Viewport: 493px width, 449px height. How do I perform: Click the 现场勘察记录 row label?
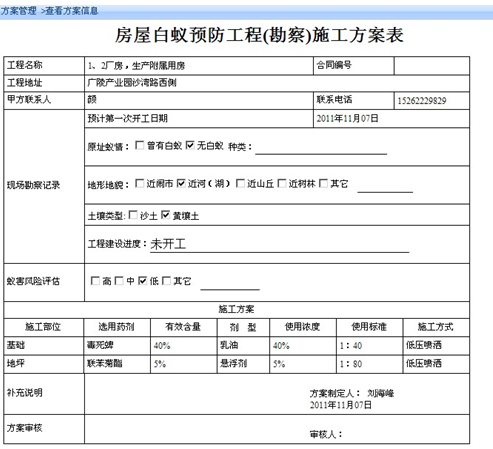pyautogui.click(x=33, y=185)
